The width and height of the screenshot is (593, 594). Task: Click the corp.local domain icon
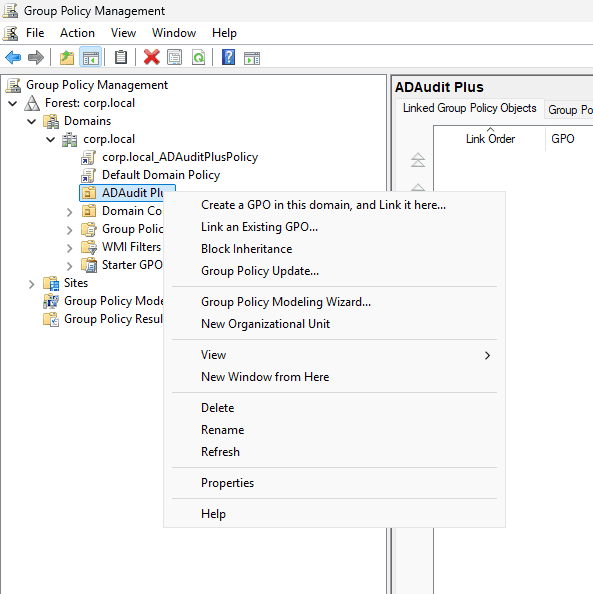(70, 139)
